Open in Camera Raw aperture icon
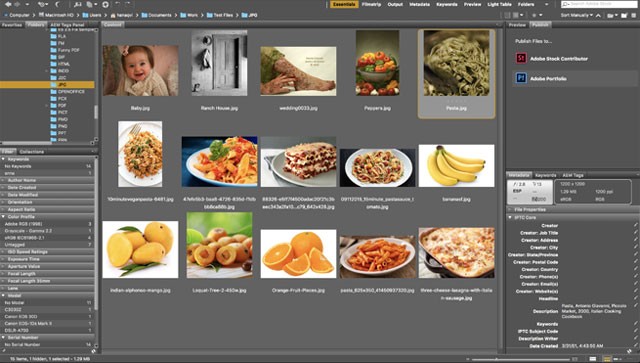Image resolution: width=640 pixels, height=363 pixels. pyautogui.click(x=105, y=4)
